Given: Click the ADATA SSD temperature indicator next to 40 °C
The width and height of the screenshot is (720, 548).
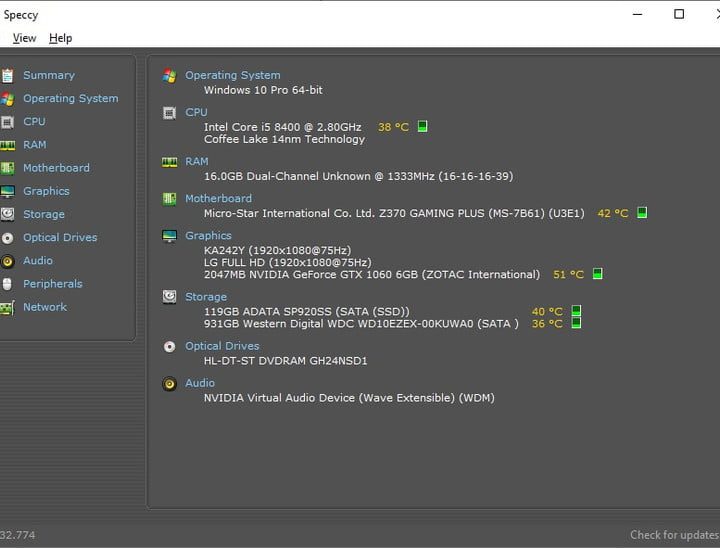Looking at the screenshot, I should (576, 311).
